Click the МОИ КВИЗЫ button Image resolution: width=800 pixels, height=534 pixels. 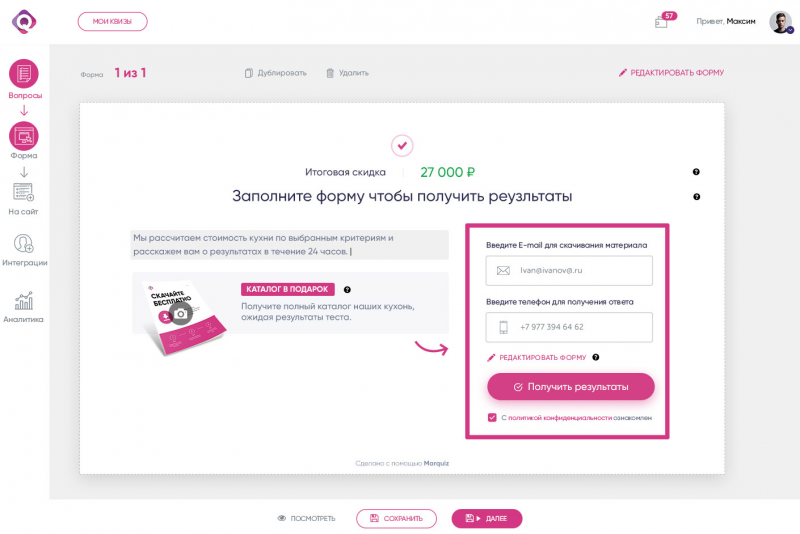click(112, 21)
